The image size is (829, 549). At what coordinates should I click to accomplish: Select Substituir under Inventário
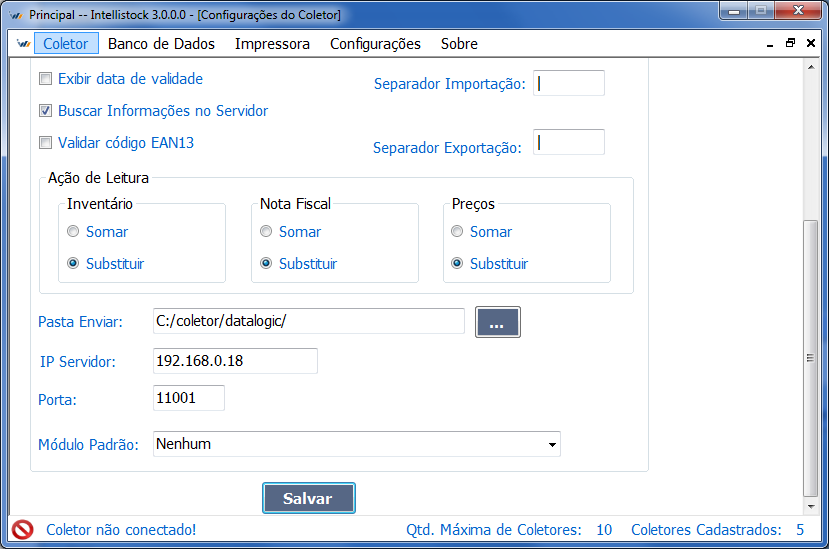click(x=73, y=263)
